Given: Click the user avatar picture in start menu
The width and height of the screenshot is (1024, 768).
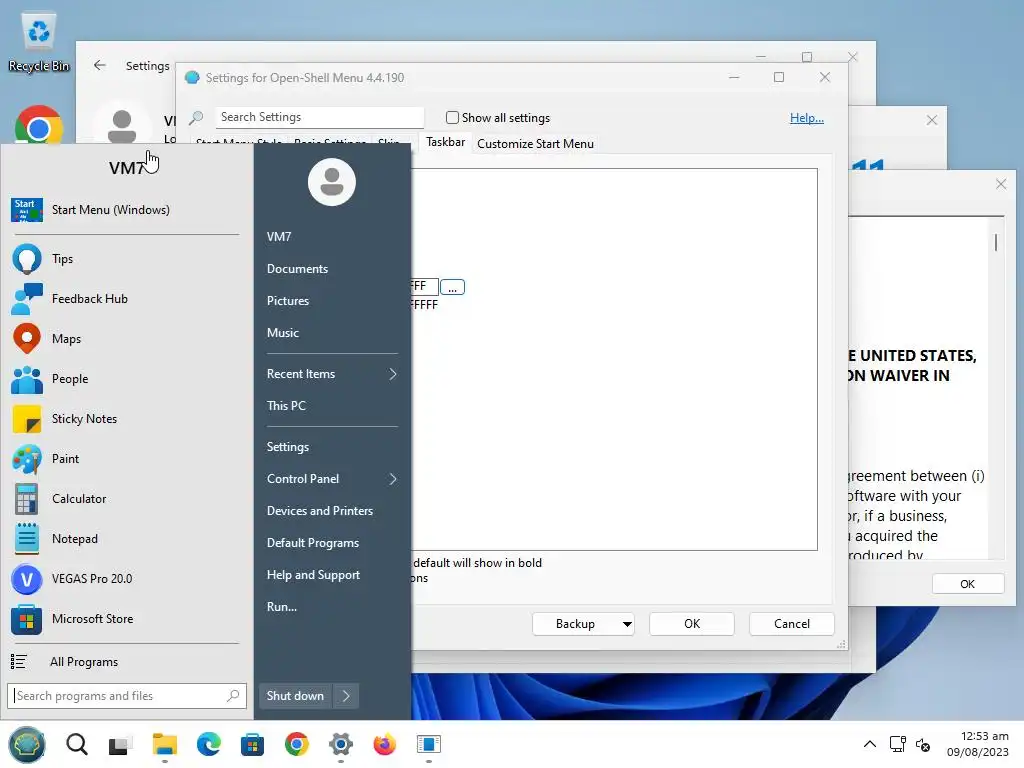Looking at the screenshot, I should (332, 182).
